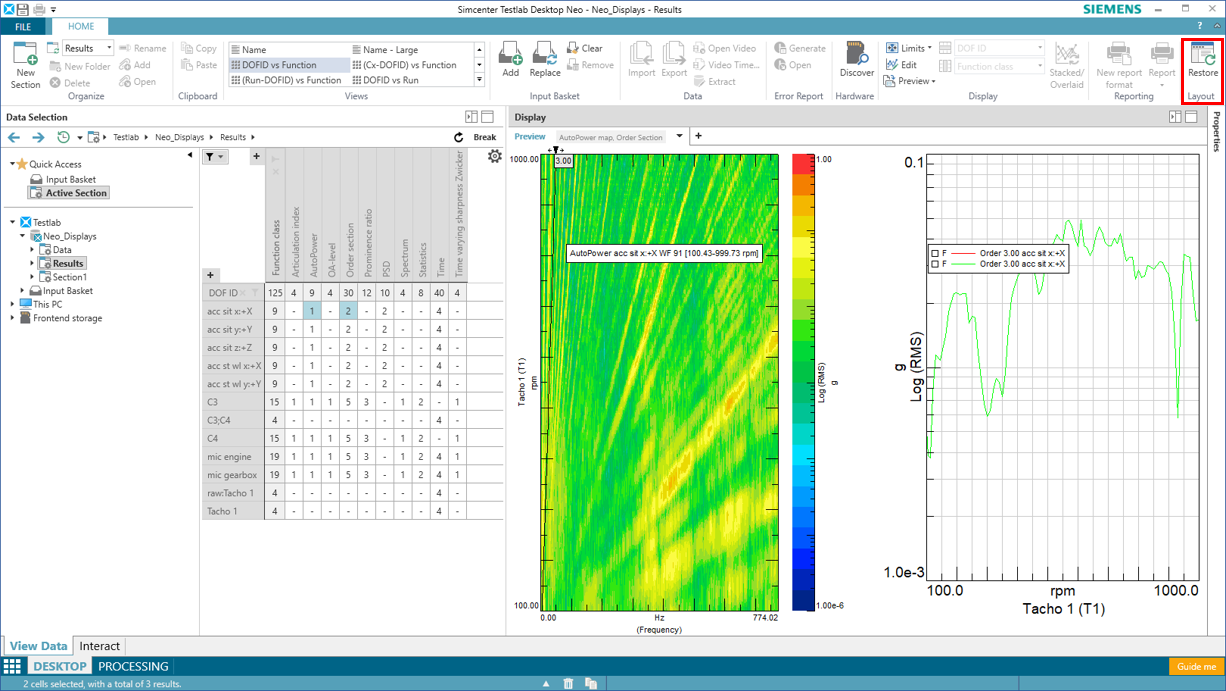Open the pivot table settings gear
The width and height of the screenshot is (1226, 691).
click(494, 156)
